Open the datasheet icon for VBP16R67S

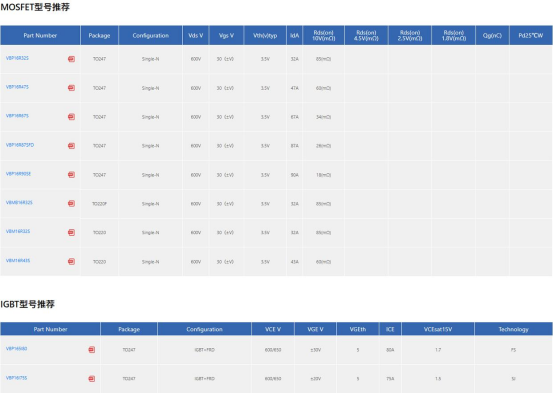[71, 117]
